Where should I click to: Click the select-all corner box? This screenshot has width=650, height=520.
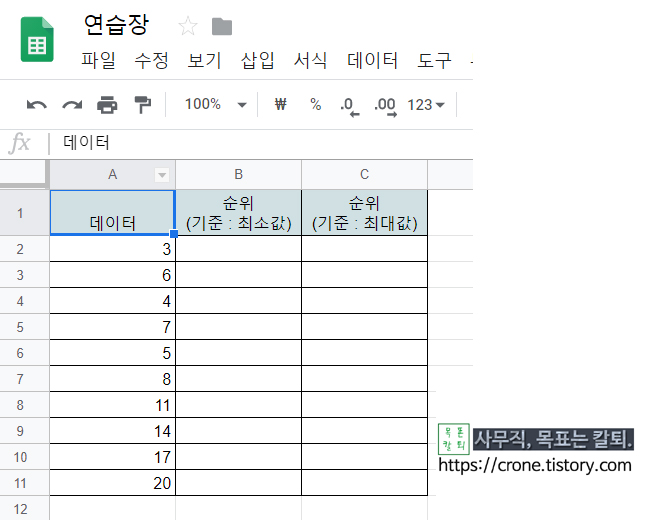pos(24,174)
